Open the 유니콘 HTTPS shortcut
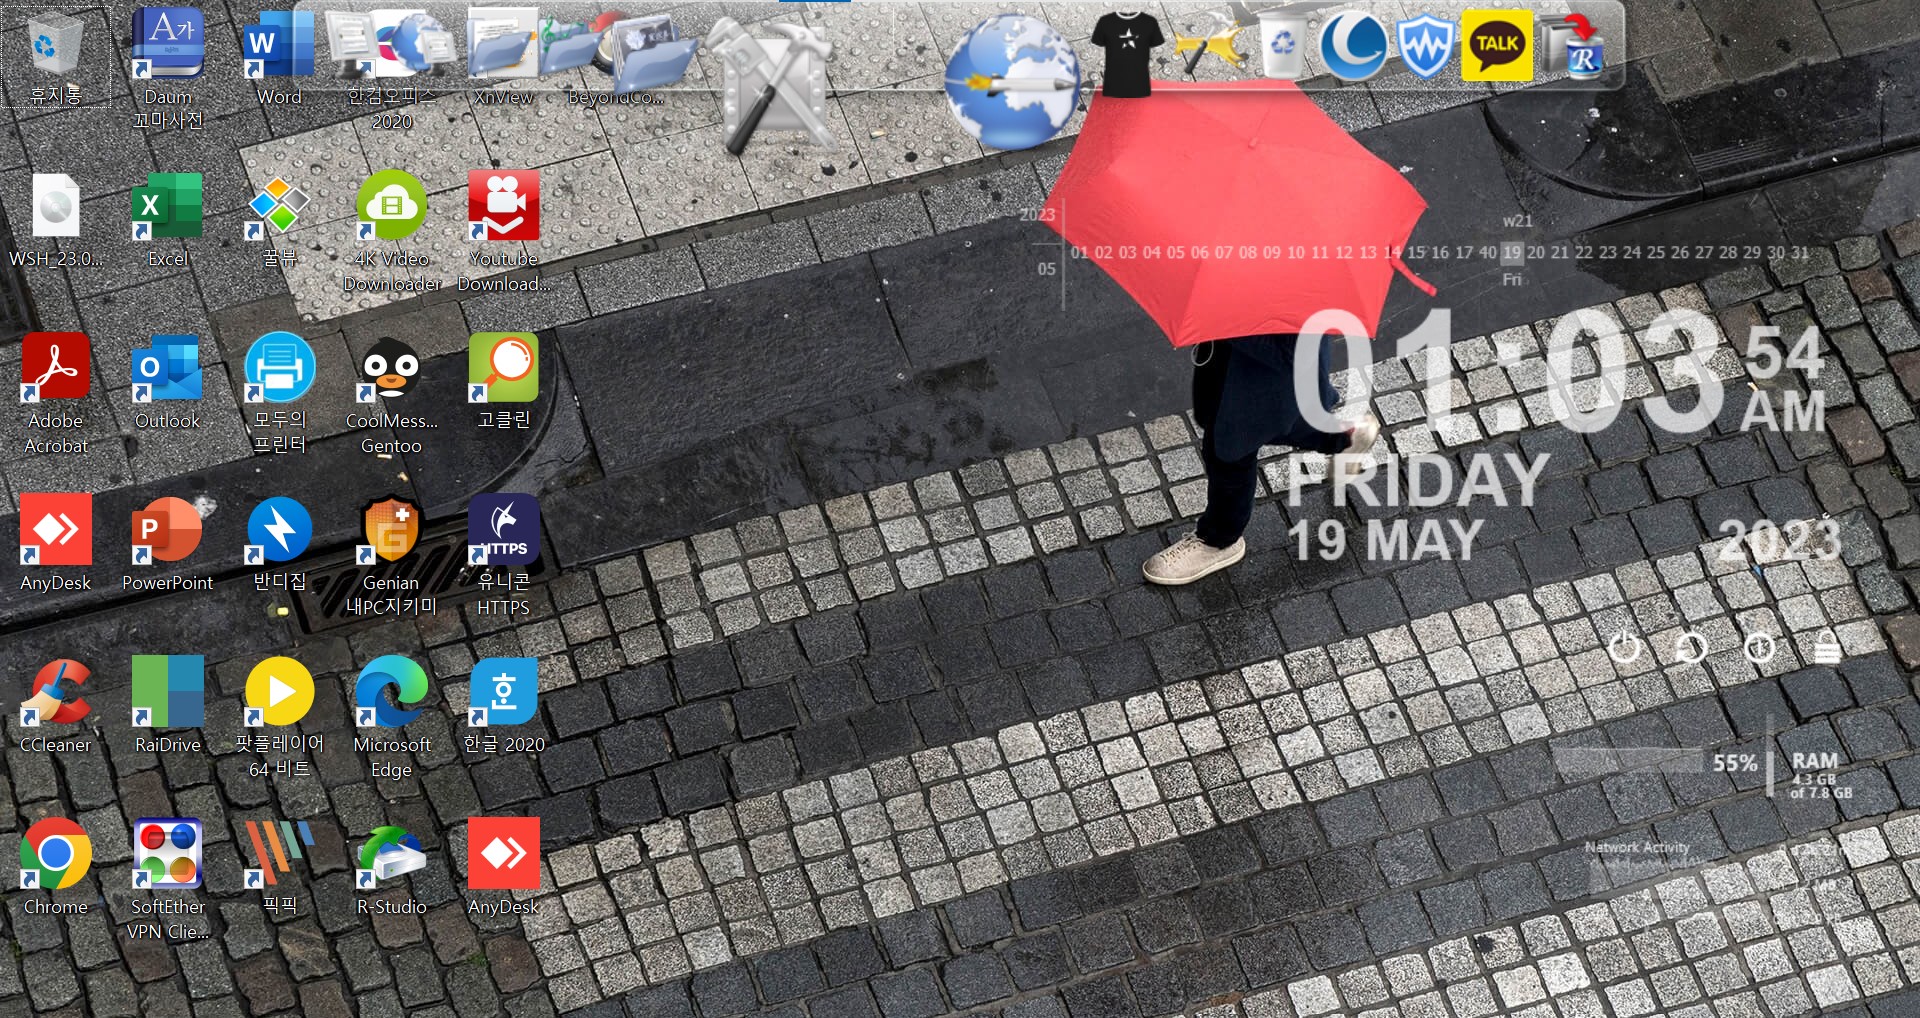The height and width of the screenshot is (1018, 1920). (504, 556)
